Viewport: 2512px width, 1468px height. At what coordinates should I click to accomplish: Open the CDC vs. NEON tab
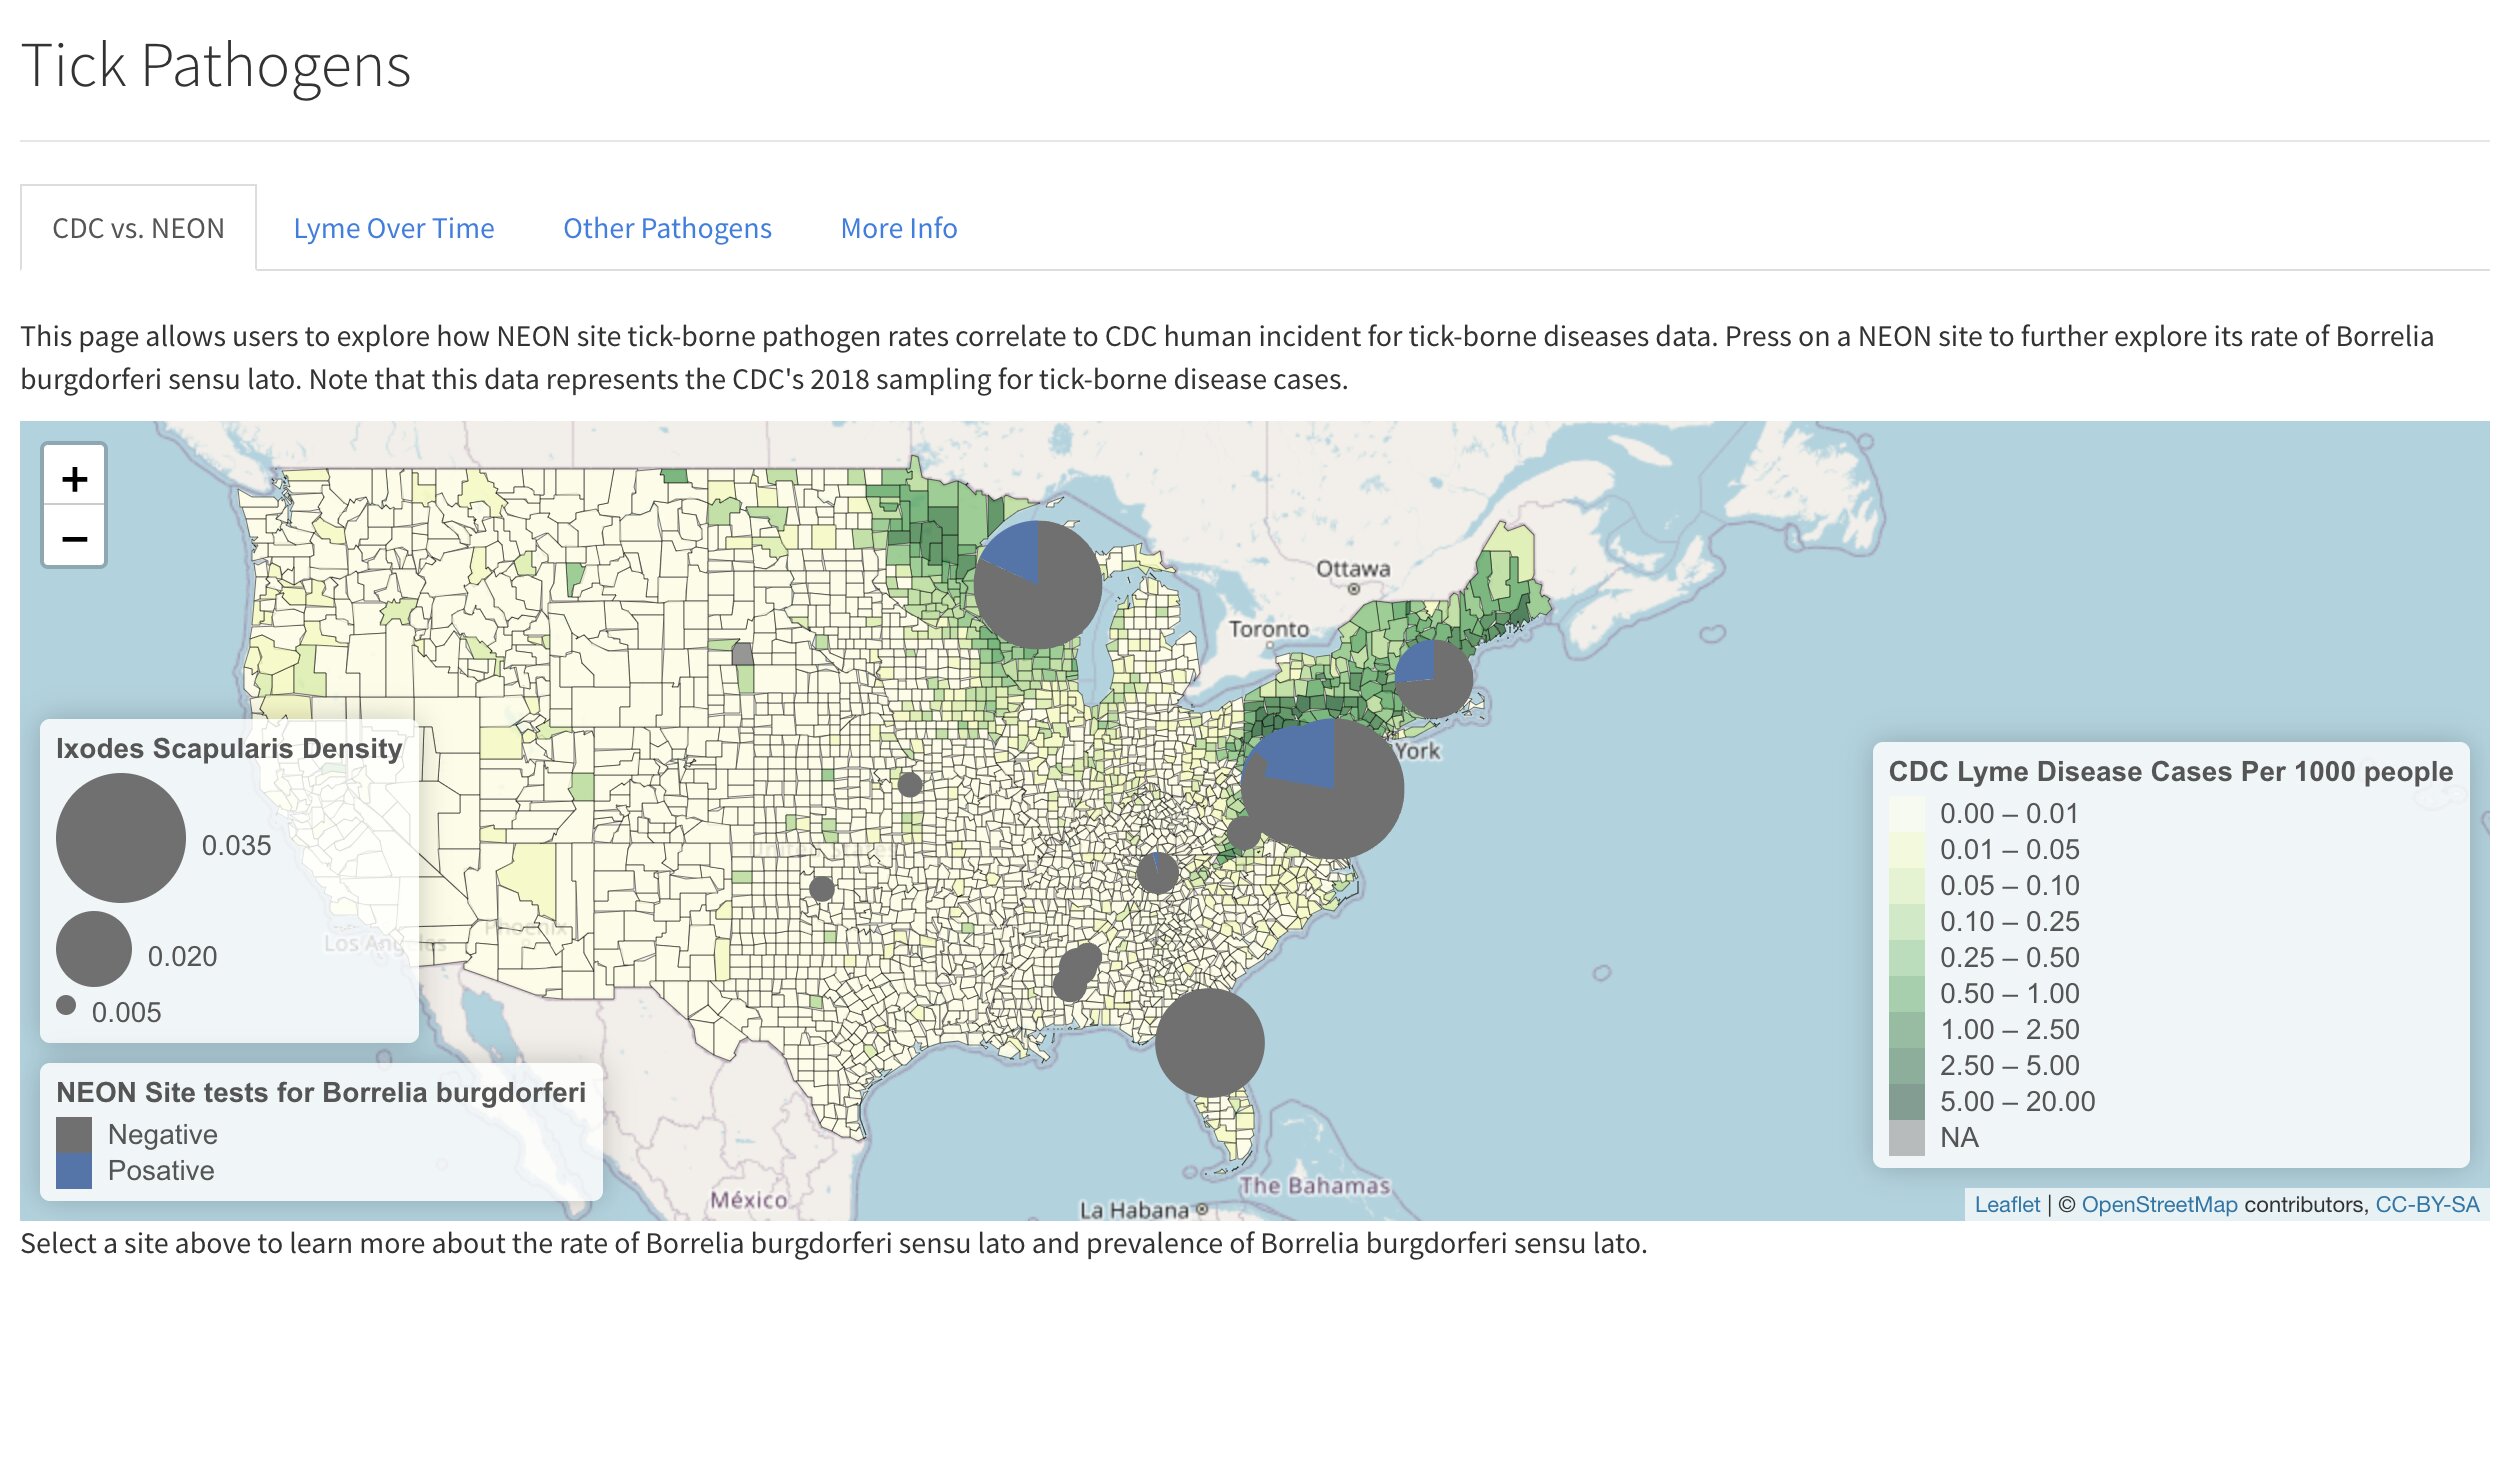pos(138,228)
